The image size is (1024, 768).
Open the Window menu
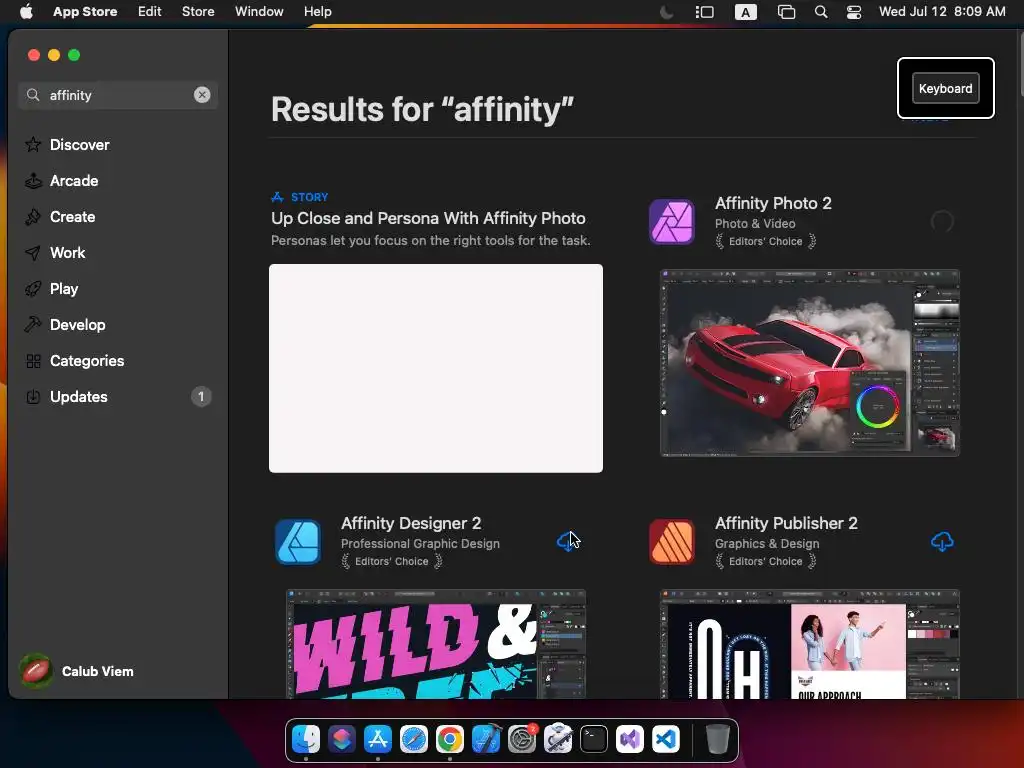point(259,11)
